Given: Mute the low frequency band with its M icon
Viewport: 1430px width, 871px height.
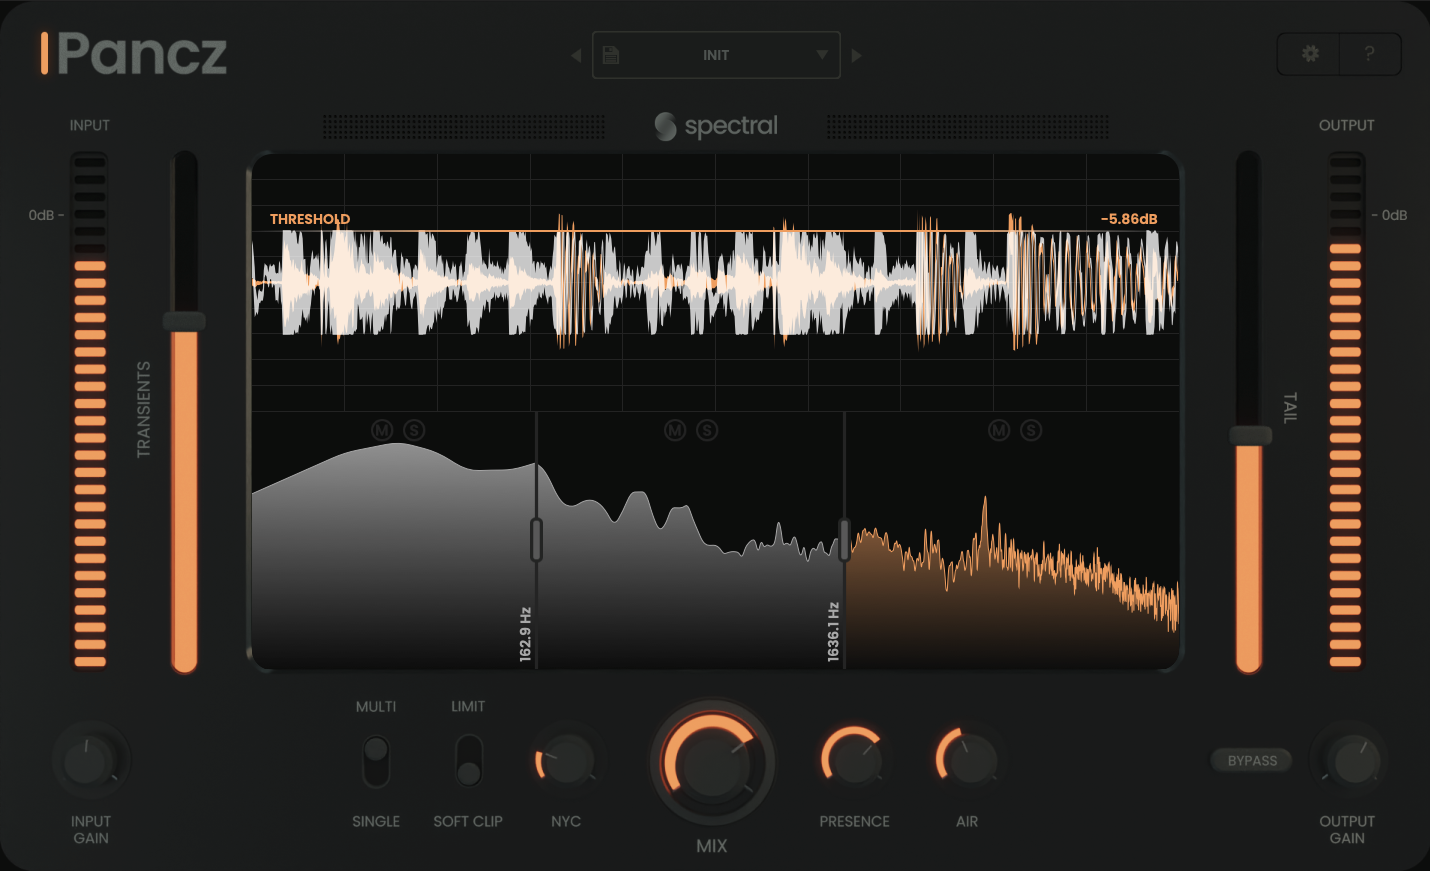Looking at the screenshot, I should click(x=381, y=430).
